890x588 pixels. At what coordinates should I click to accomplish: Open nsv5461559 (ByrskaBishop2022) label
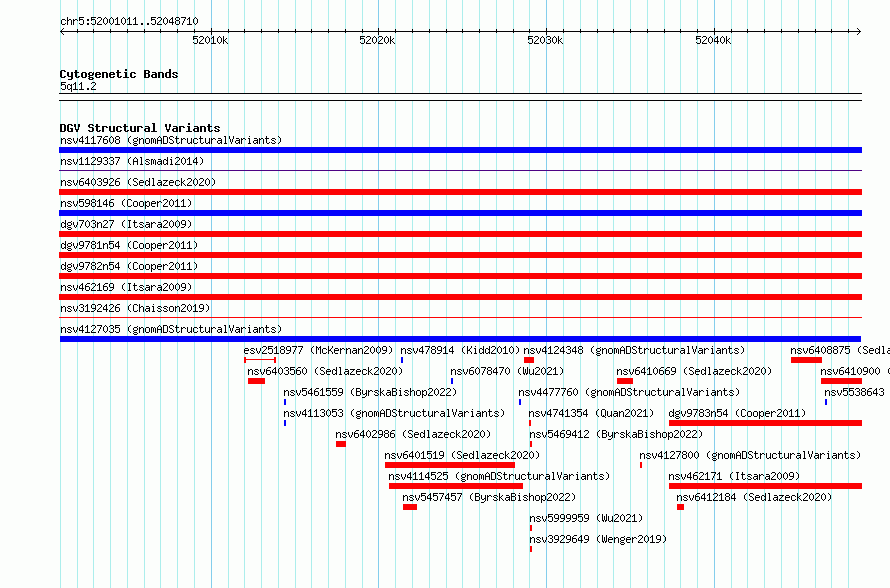[x=370, y=392]
